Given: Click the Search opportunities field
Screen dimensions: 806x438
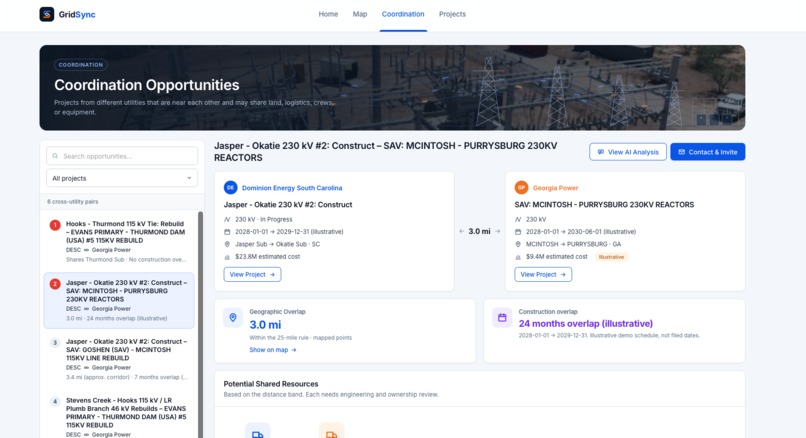Looking at the screenshot, I should tap(122, 156).
